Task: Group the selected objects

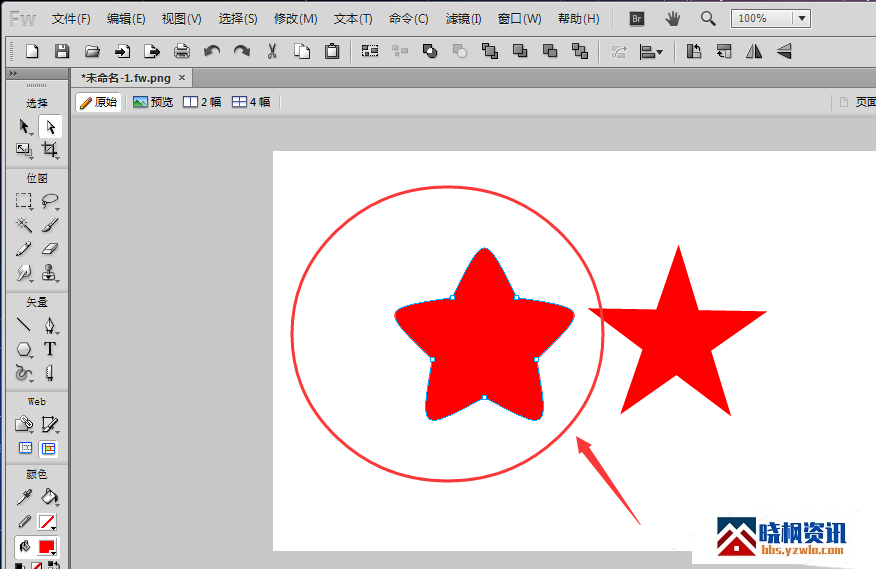Action: (370, 52)
